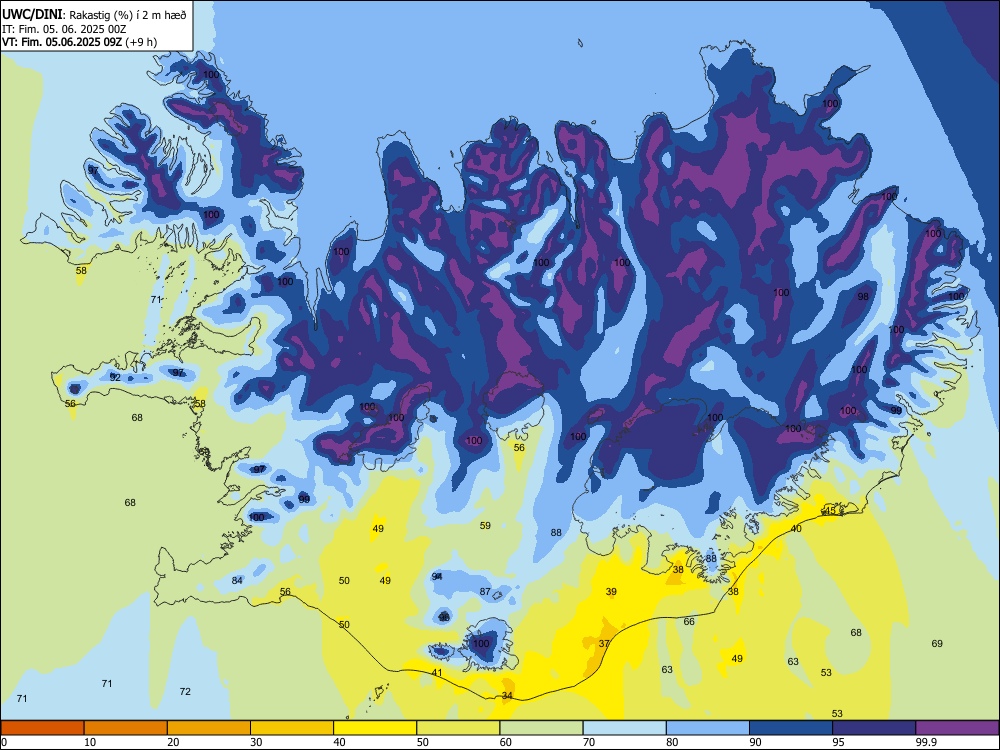Click the indigo 95–99.9 legend swatch
Image resolution: width=1000 pixels, height=750 pixels.
click(874, 728)
